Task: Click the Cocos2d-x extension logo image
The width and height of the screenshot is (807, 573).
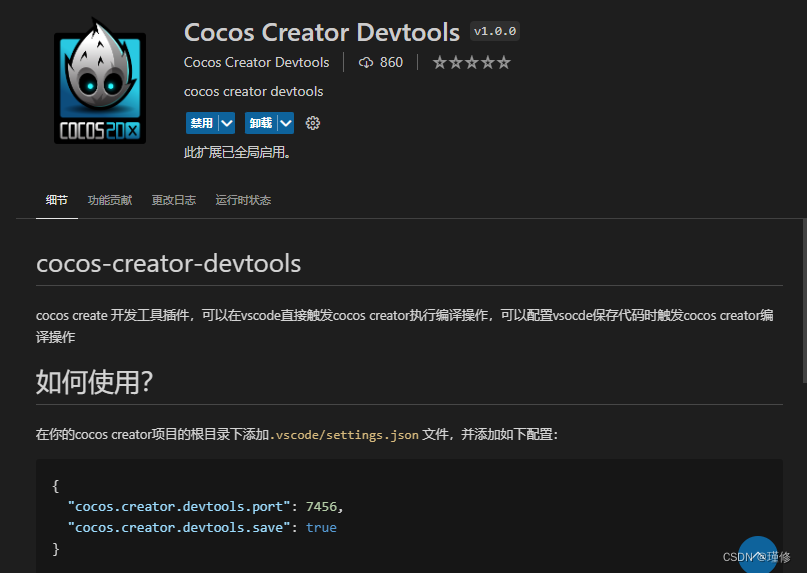Action: 100,81
